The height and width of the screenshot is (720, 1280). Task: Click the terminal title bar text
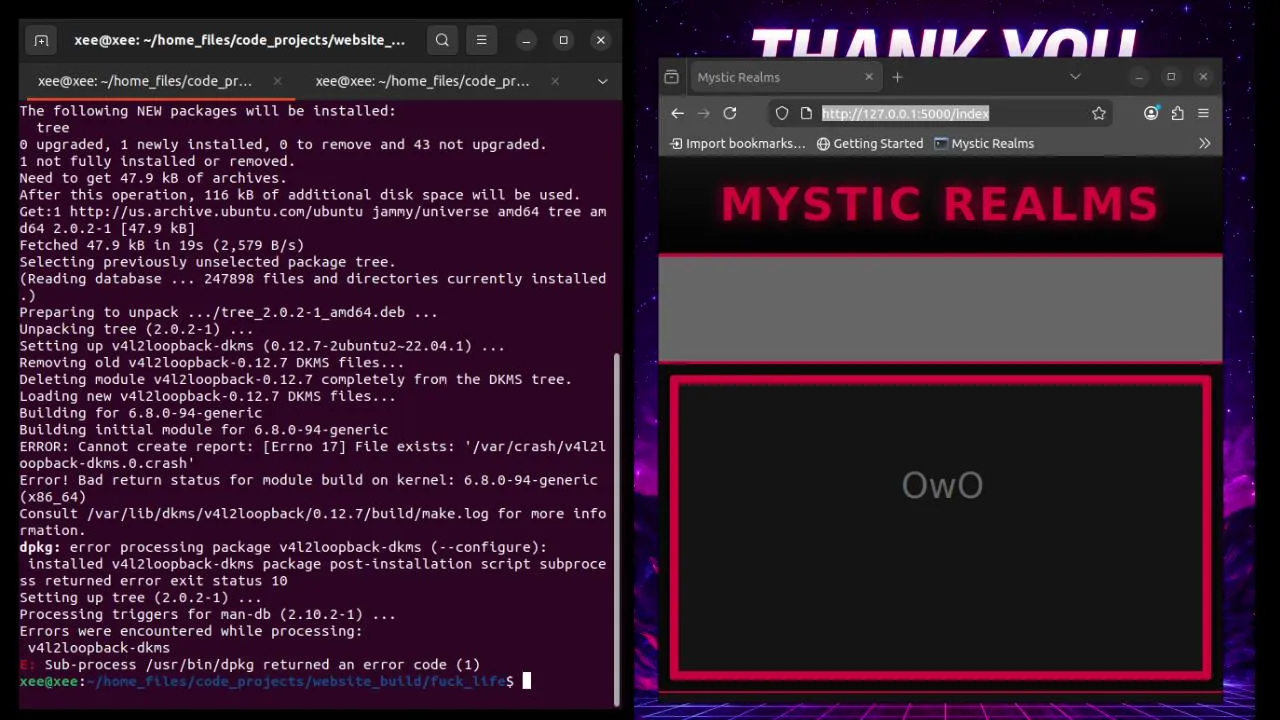pyautogui.click(x=239, y=40)
